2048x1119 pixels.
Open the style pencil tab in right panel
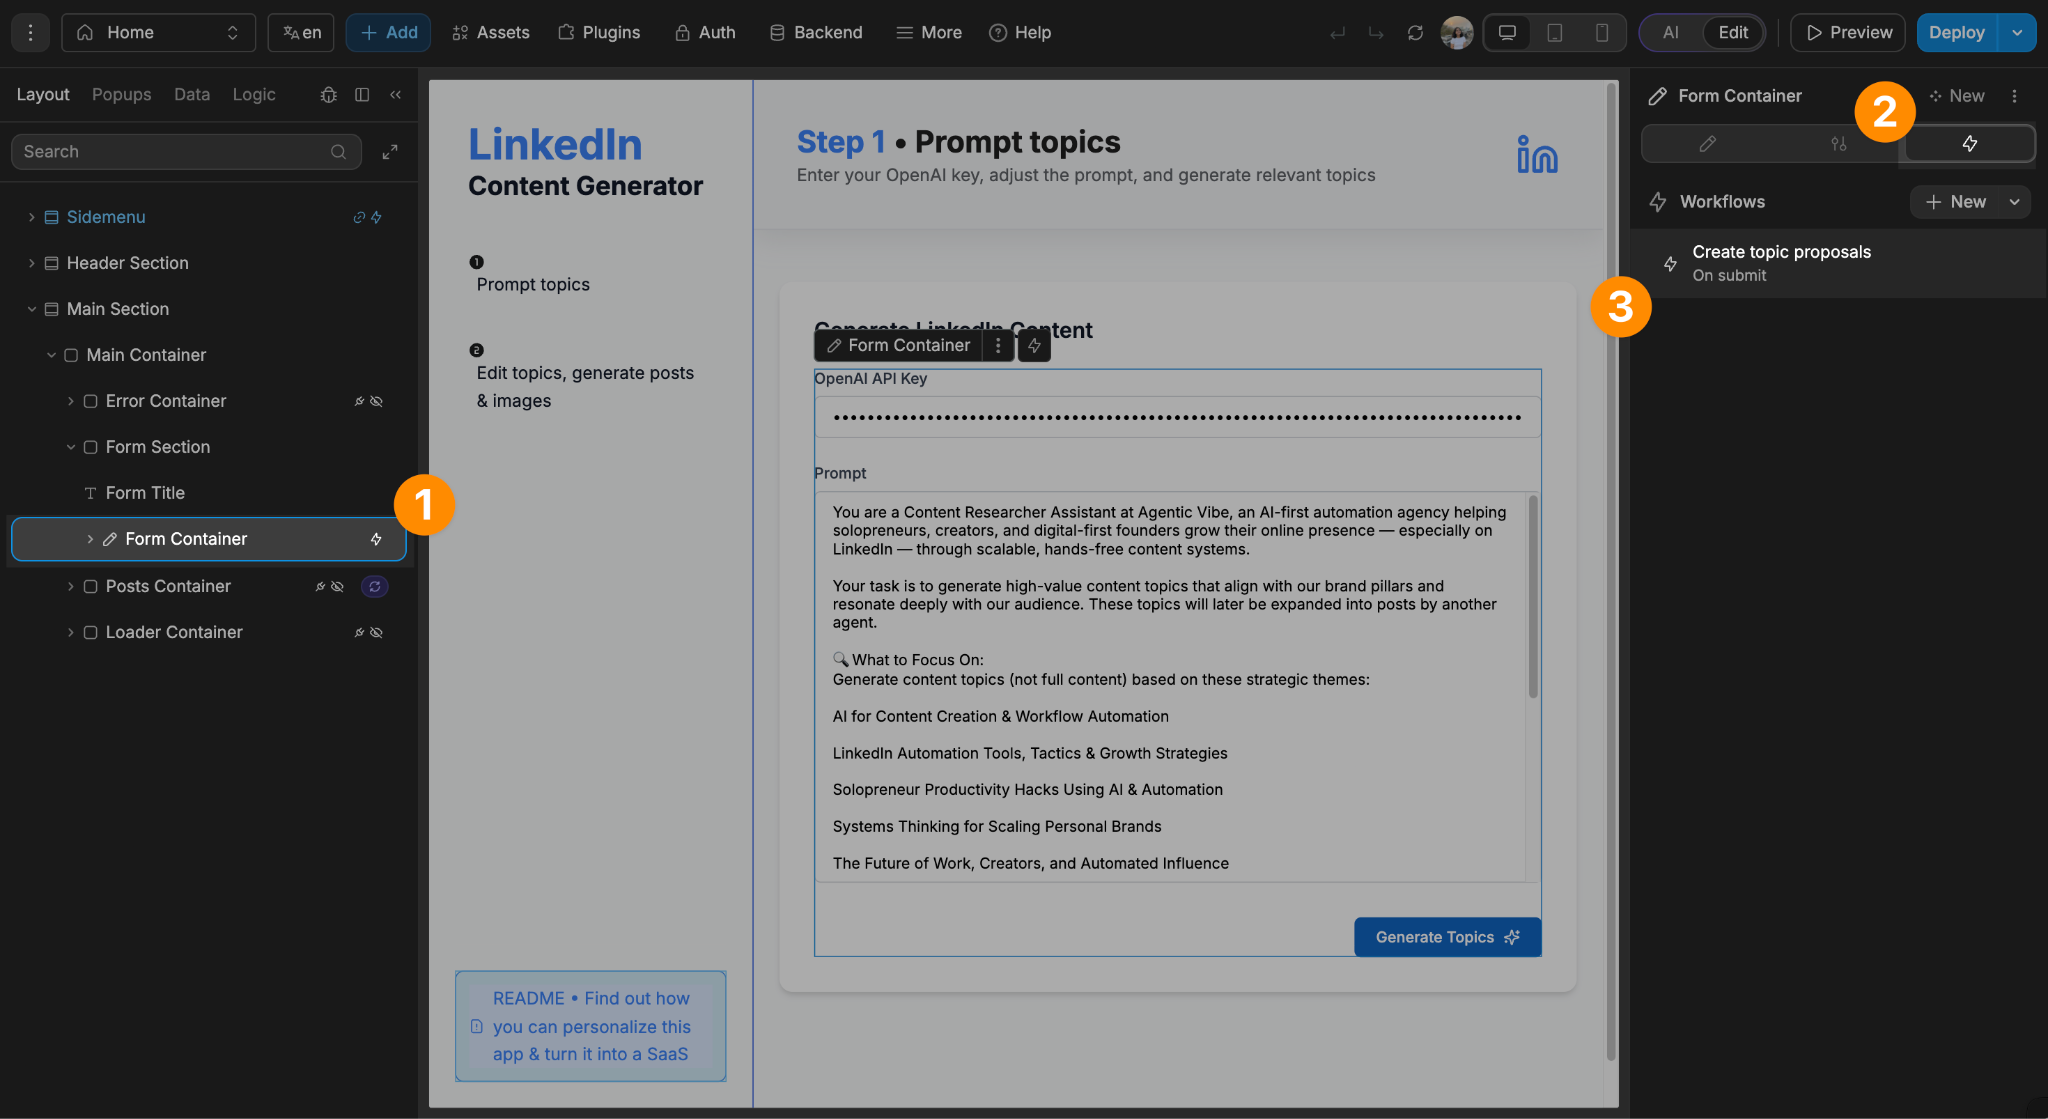click(1707, 144)
